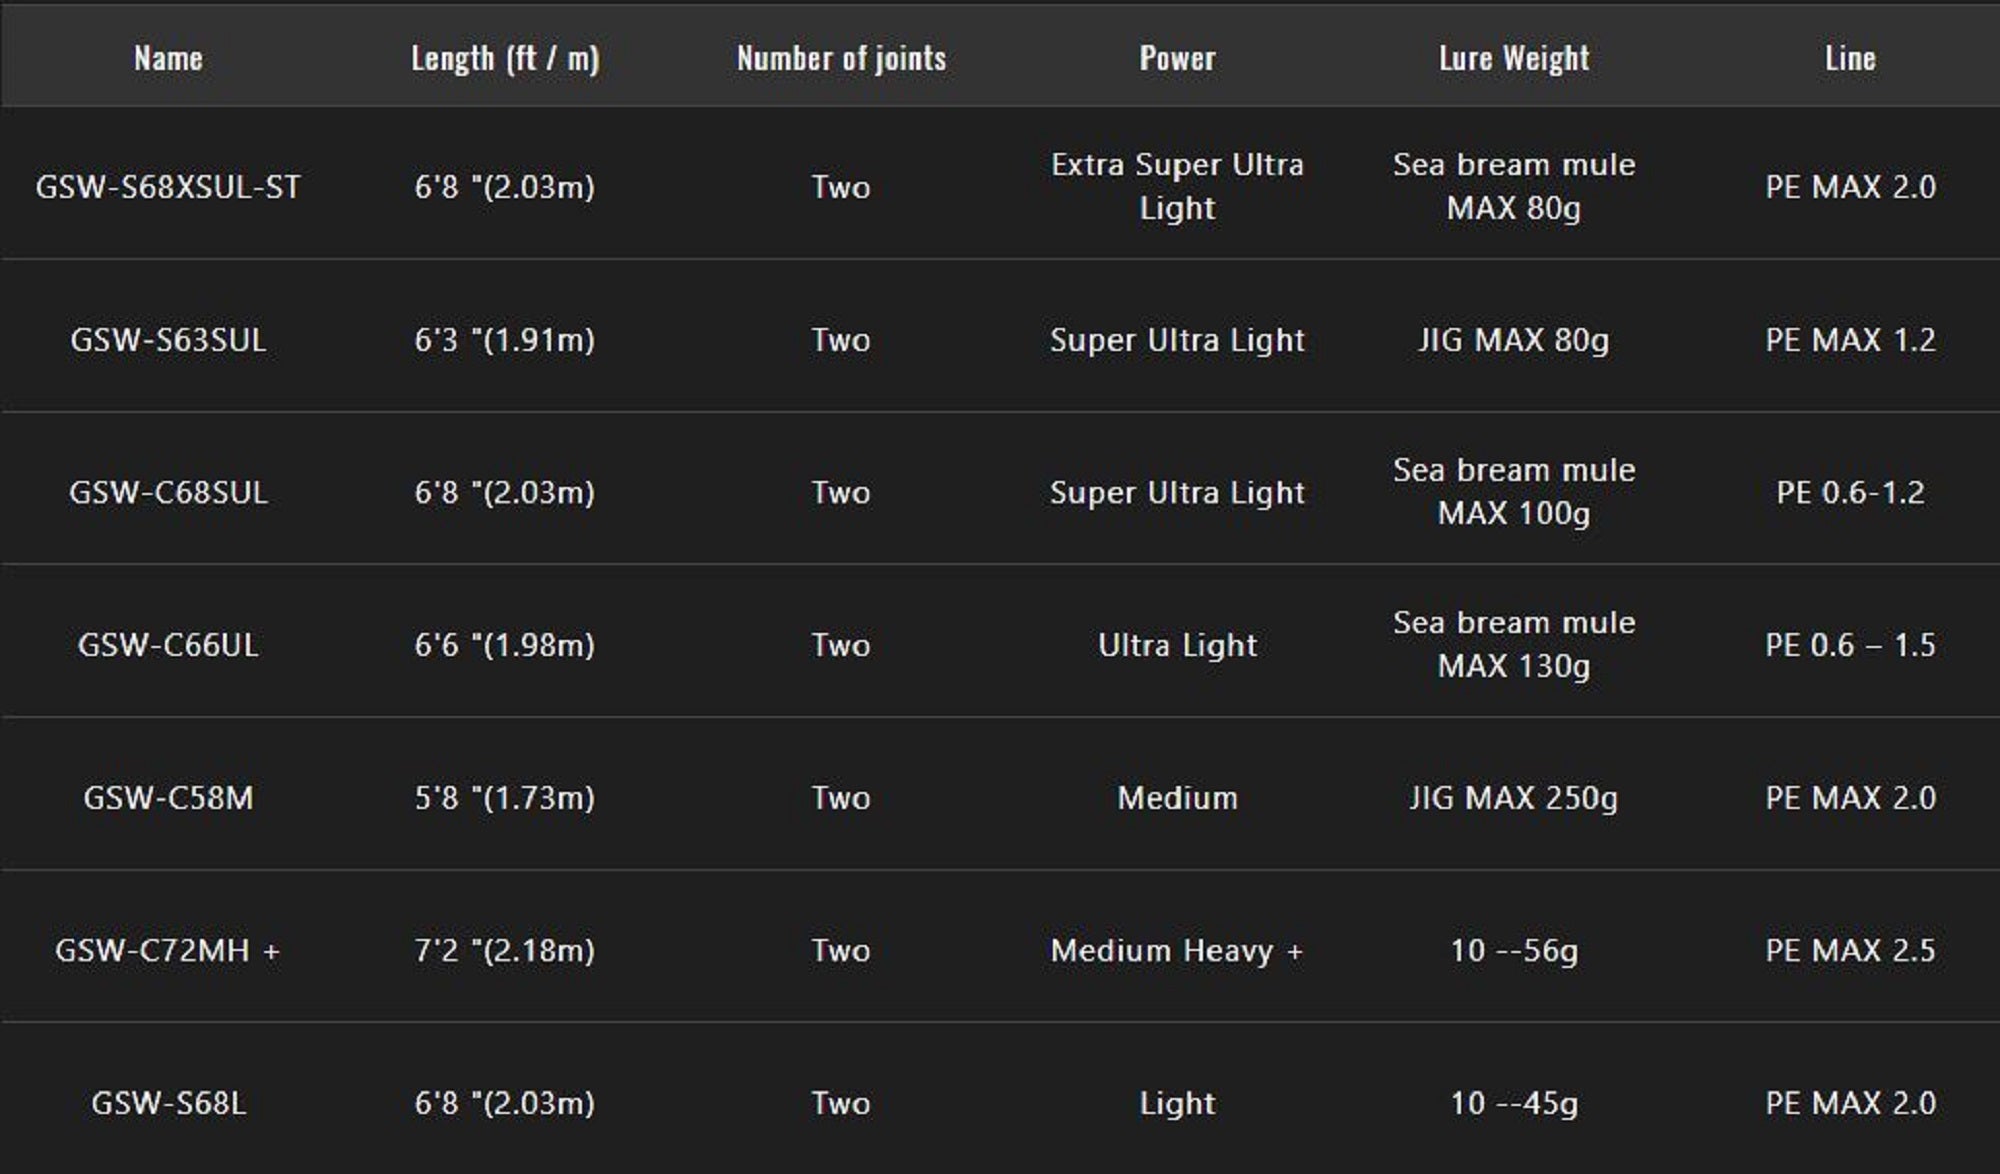2000x1174 pixels.
Task: Select the GSW-S68L model name
Action: point(168,1103)
